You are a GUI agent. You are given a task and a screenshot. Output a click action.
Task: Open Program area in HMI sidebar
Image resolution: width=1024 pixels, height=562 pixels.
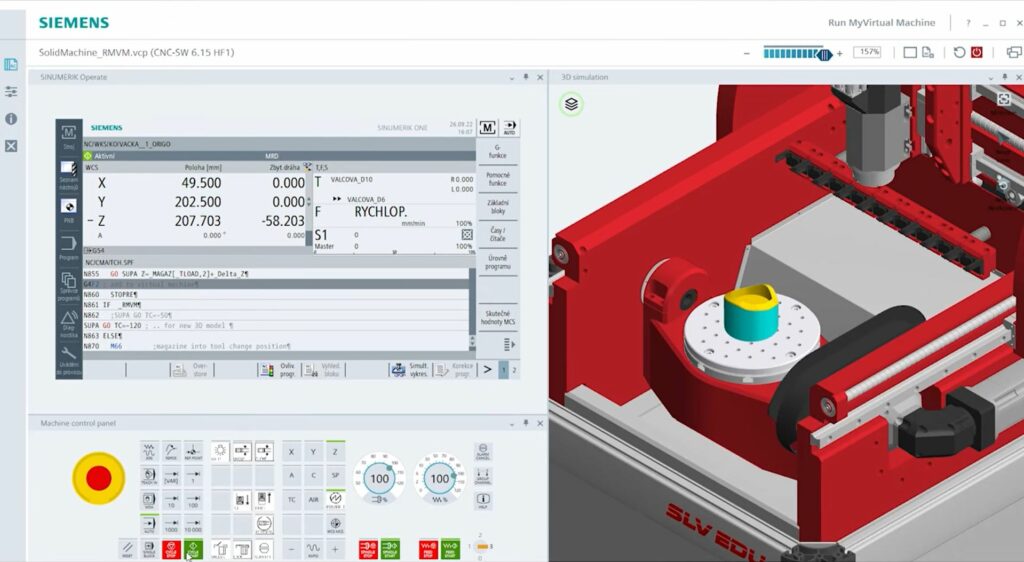[x=69, y=249]
